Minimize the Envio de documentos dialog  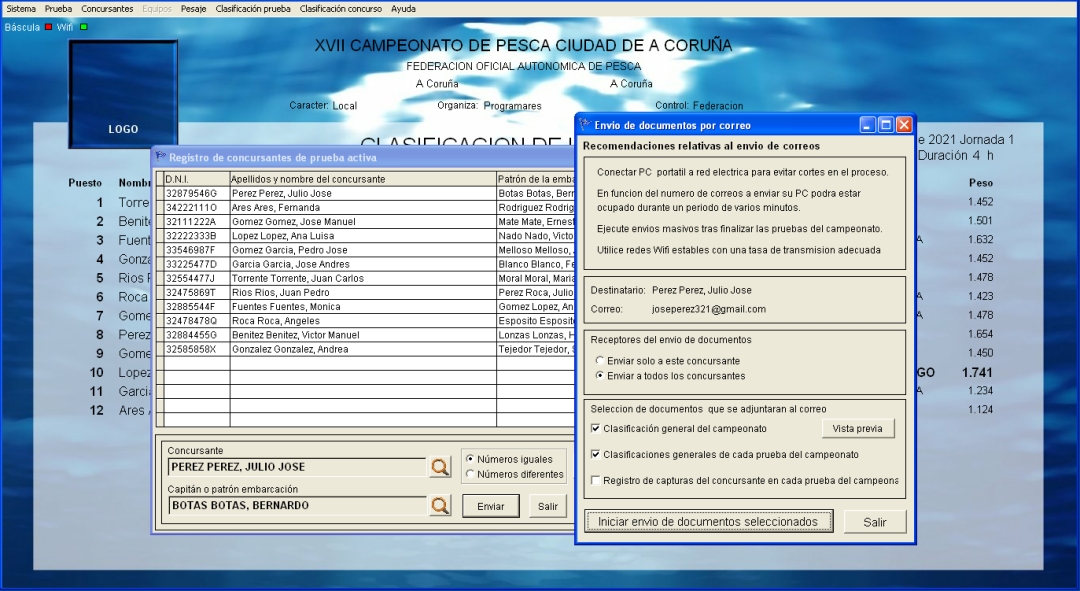[x=868, y=125]
